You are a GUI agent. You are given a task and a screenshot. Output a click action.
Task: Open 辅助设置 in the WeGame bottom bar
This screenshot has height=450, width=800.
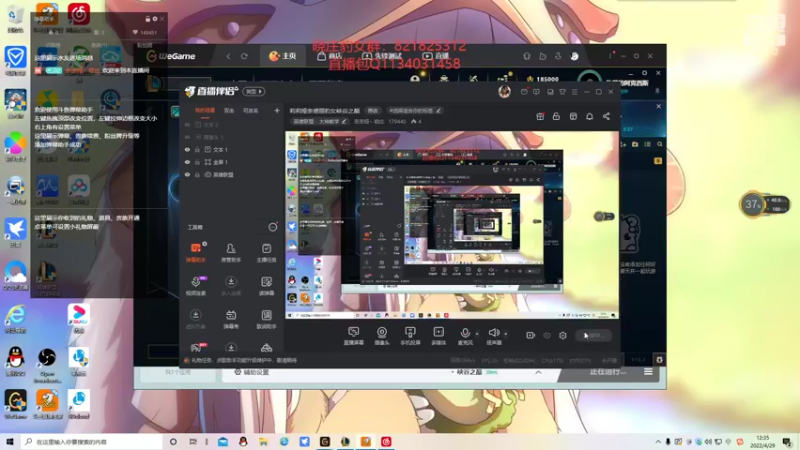[251, 372]
